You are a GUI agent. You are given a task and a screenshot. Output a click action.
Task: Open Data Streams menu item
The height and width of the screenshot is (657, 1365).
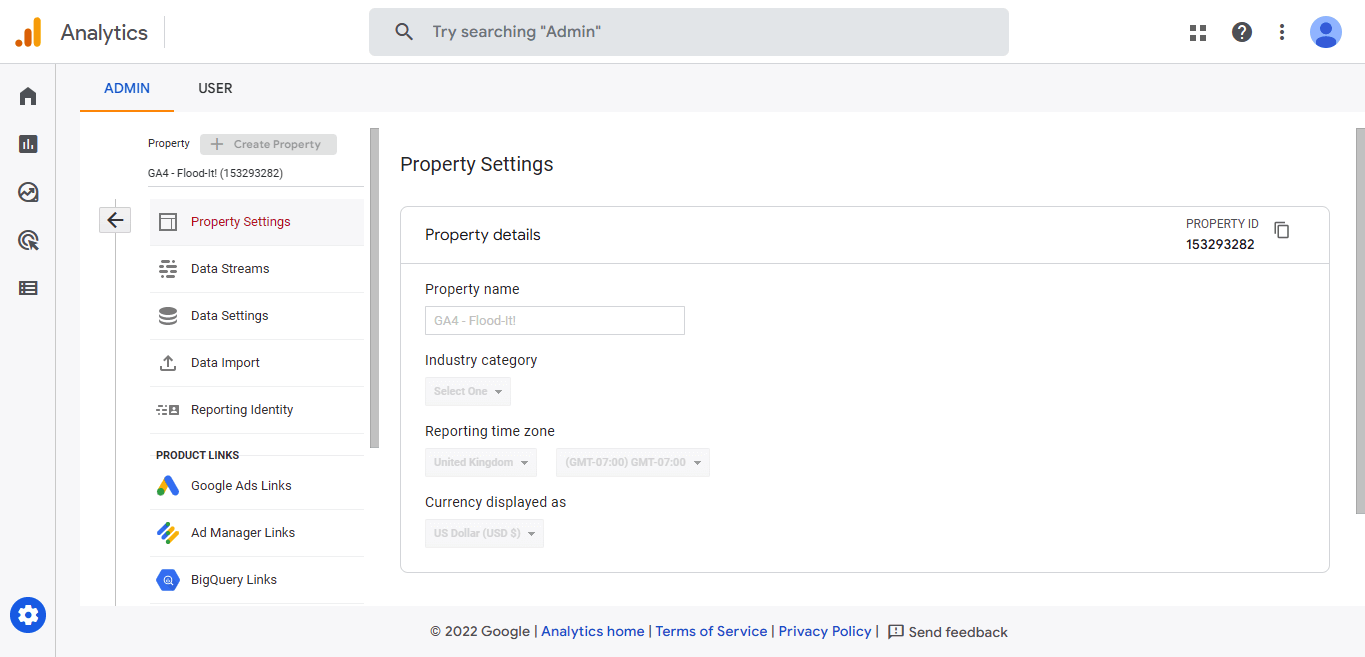click(257, 269)
